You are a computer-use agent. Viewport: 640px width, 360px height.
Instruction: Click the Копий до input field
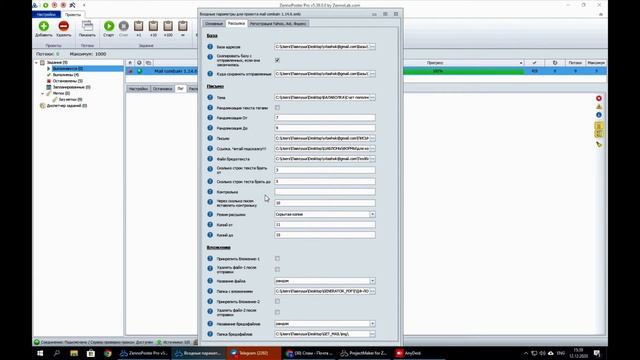point(324,235)
